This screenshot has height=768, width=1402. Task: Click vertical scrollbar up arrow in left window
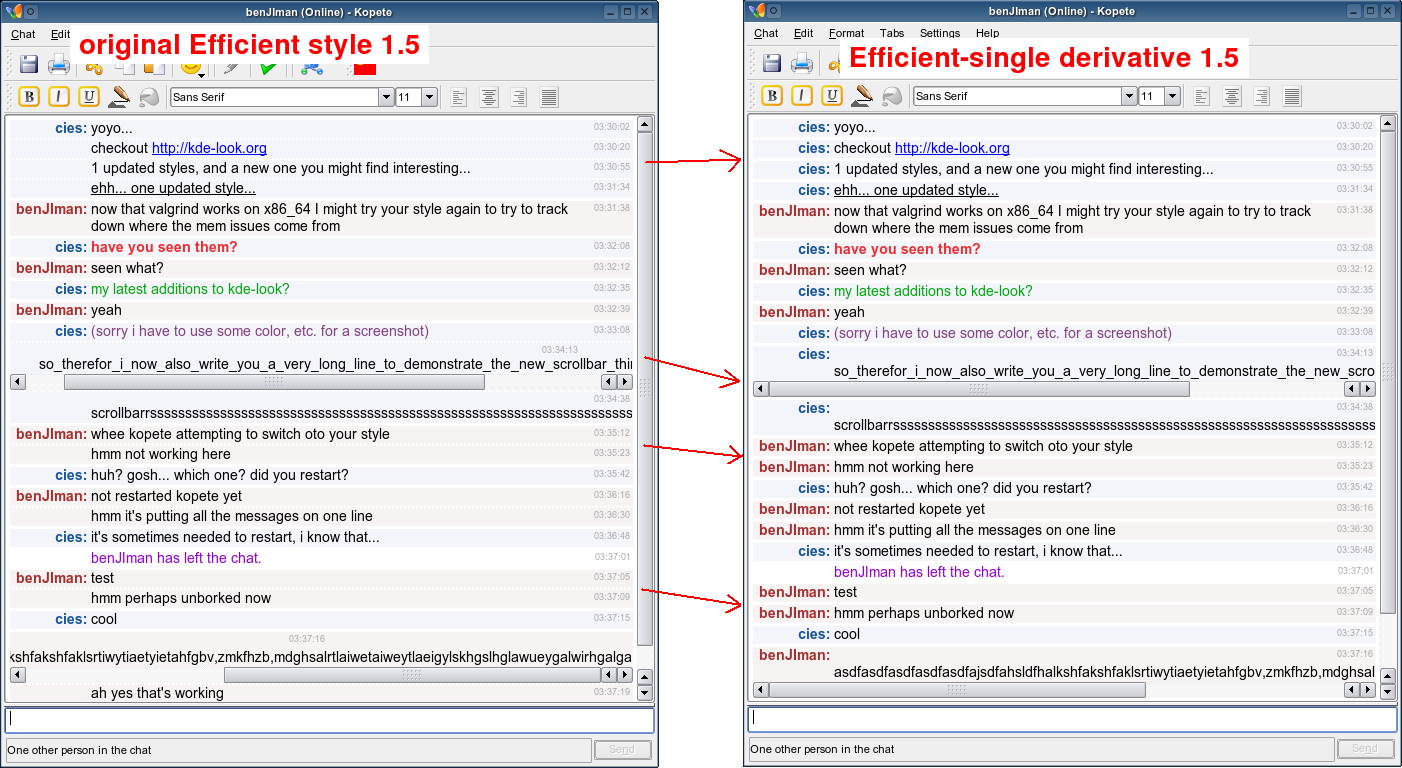tap(645, 125)
